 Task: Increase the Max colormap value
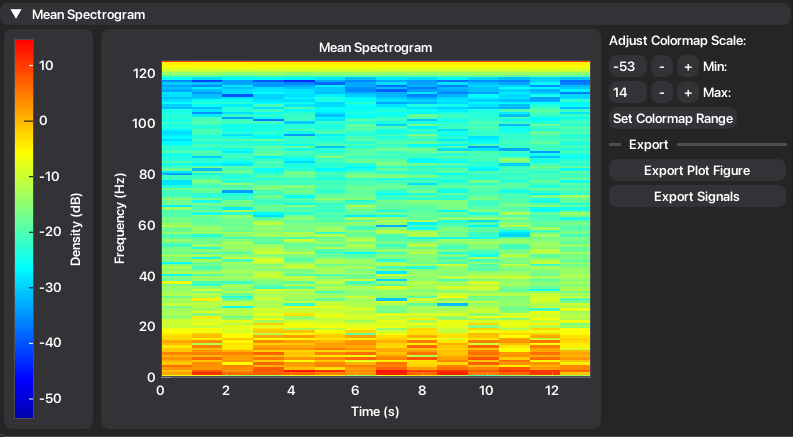pos(688,93)
